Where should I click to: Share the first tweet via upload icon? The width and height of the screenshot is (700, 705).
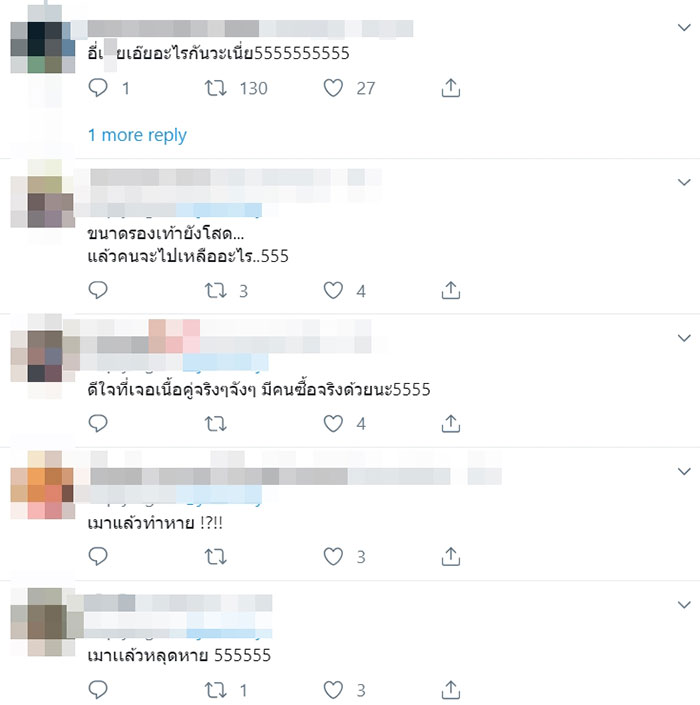(450, 88)
